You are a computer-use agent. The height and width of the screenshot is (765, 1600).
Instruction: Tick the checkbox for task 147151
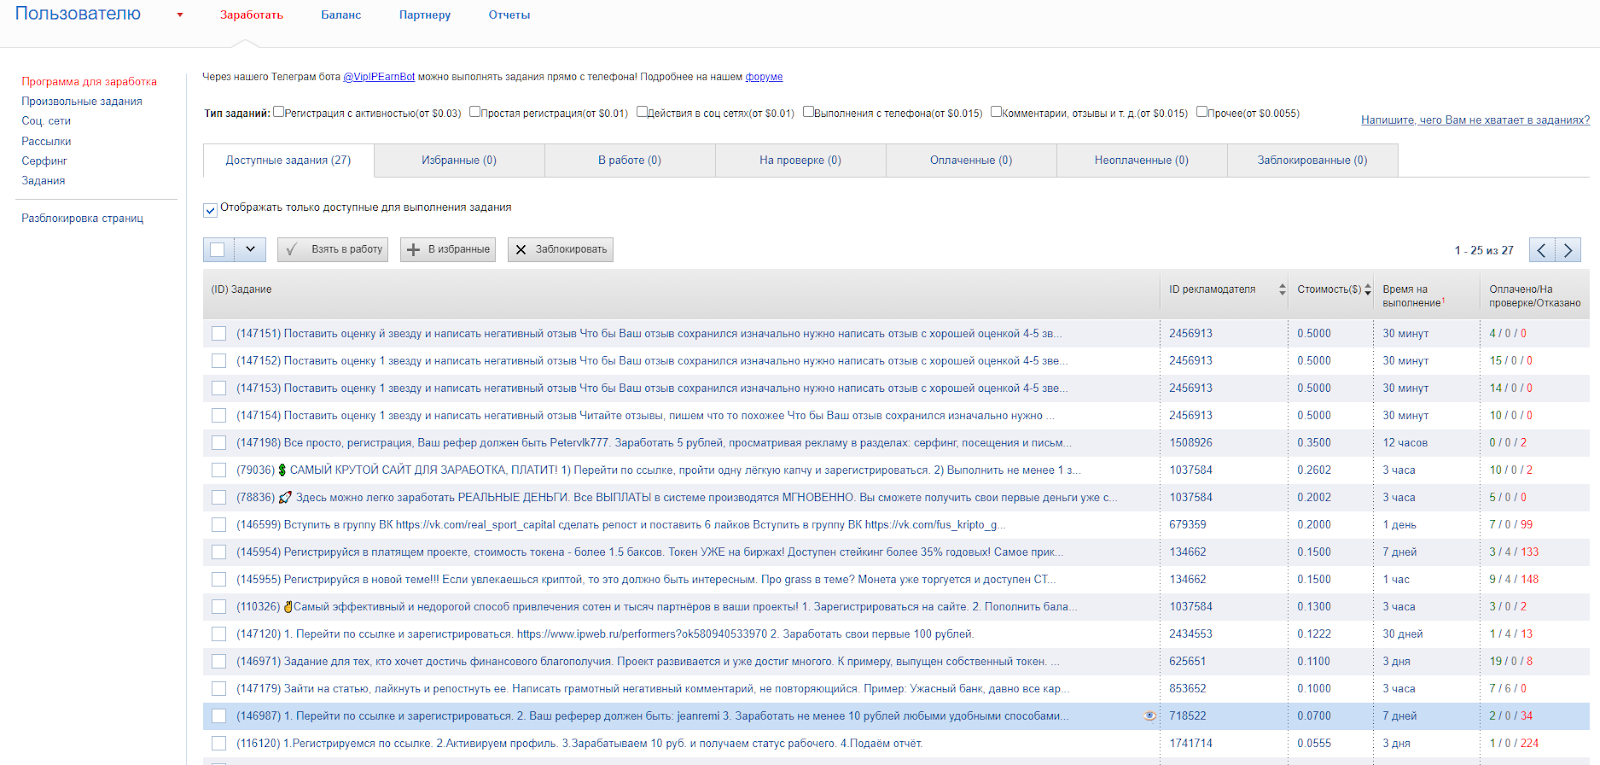pyautogui.click(x=219, y=334)
